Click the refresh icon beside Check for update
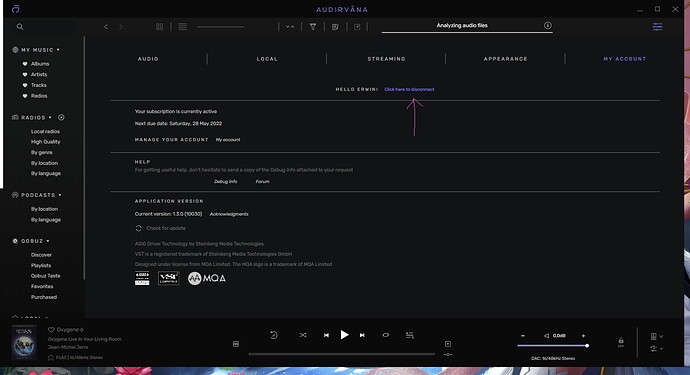 point(139,228)
